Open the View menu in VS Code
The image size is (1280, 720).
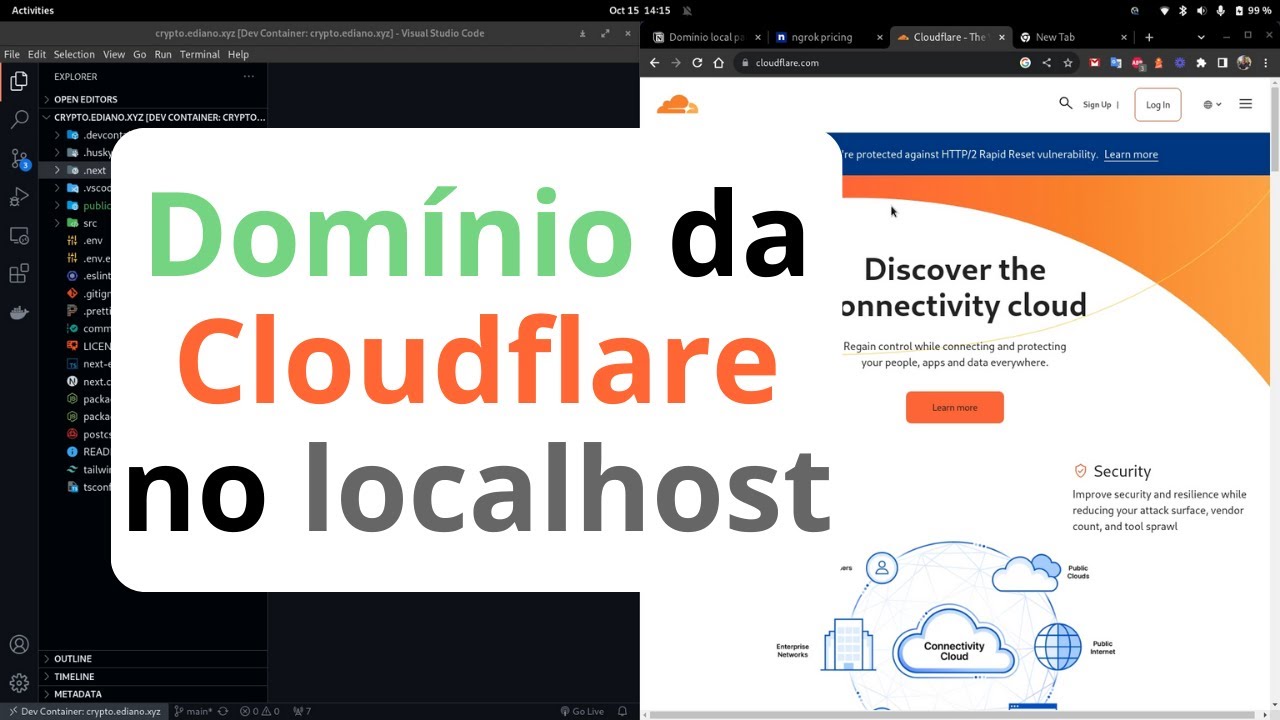(114, 54)
